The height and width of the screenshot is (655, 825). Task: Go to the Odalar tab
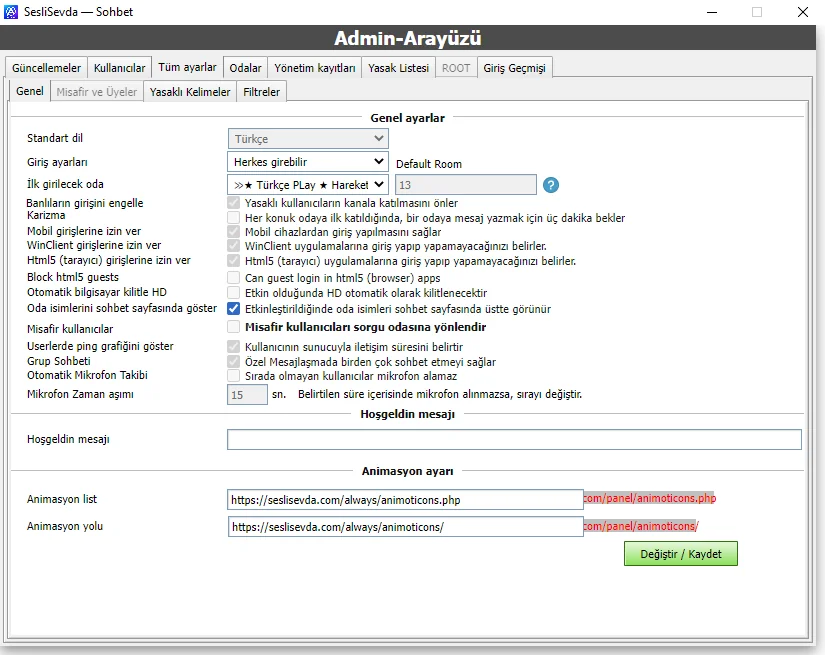tap(245, 68)
